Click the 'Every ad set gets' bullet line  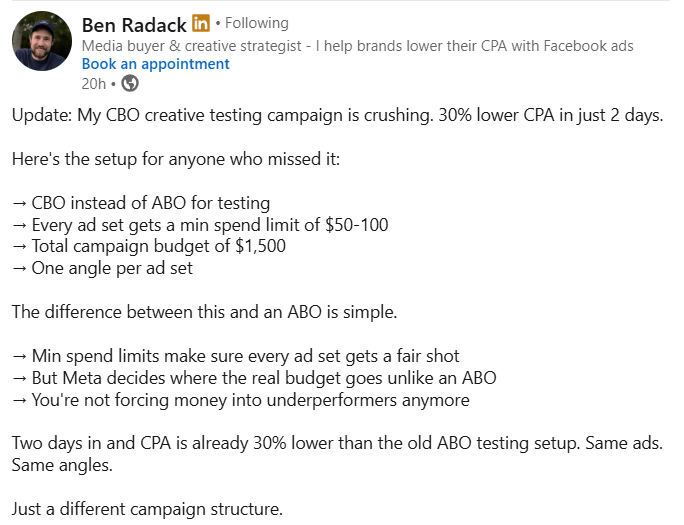(x=200, y=225)
